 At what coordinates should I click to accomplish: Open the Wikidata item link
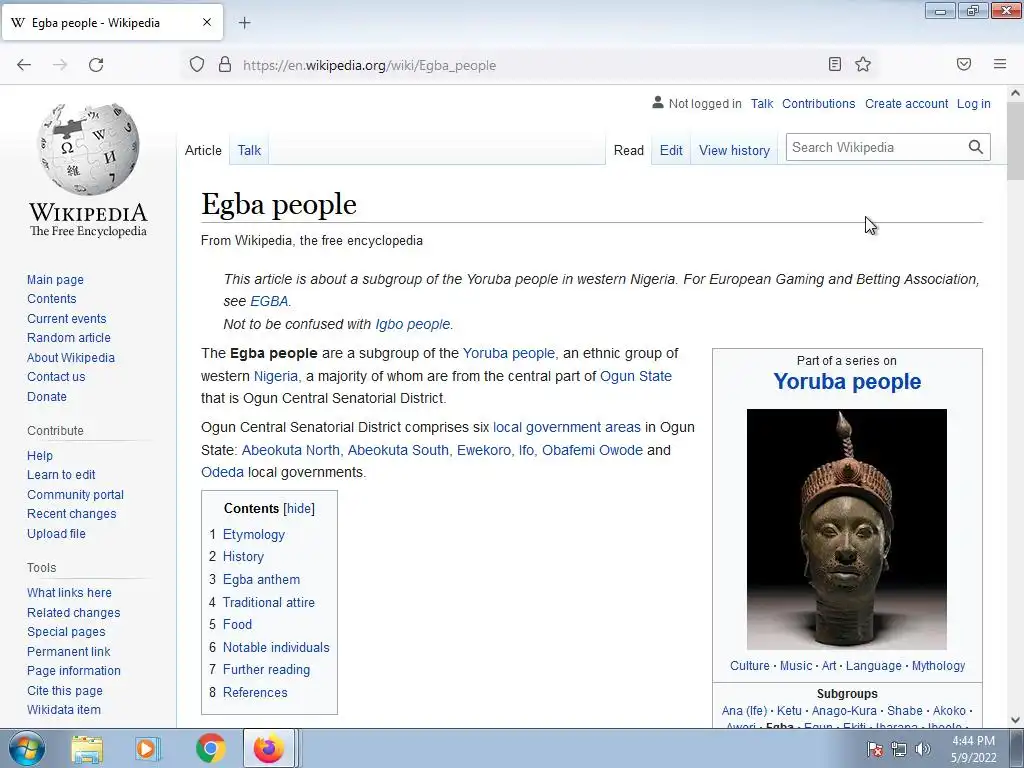pos(63,709)
